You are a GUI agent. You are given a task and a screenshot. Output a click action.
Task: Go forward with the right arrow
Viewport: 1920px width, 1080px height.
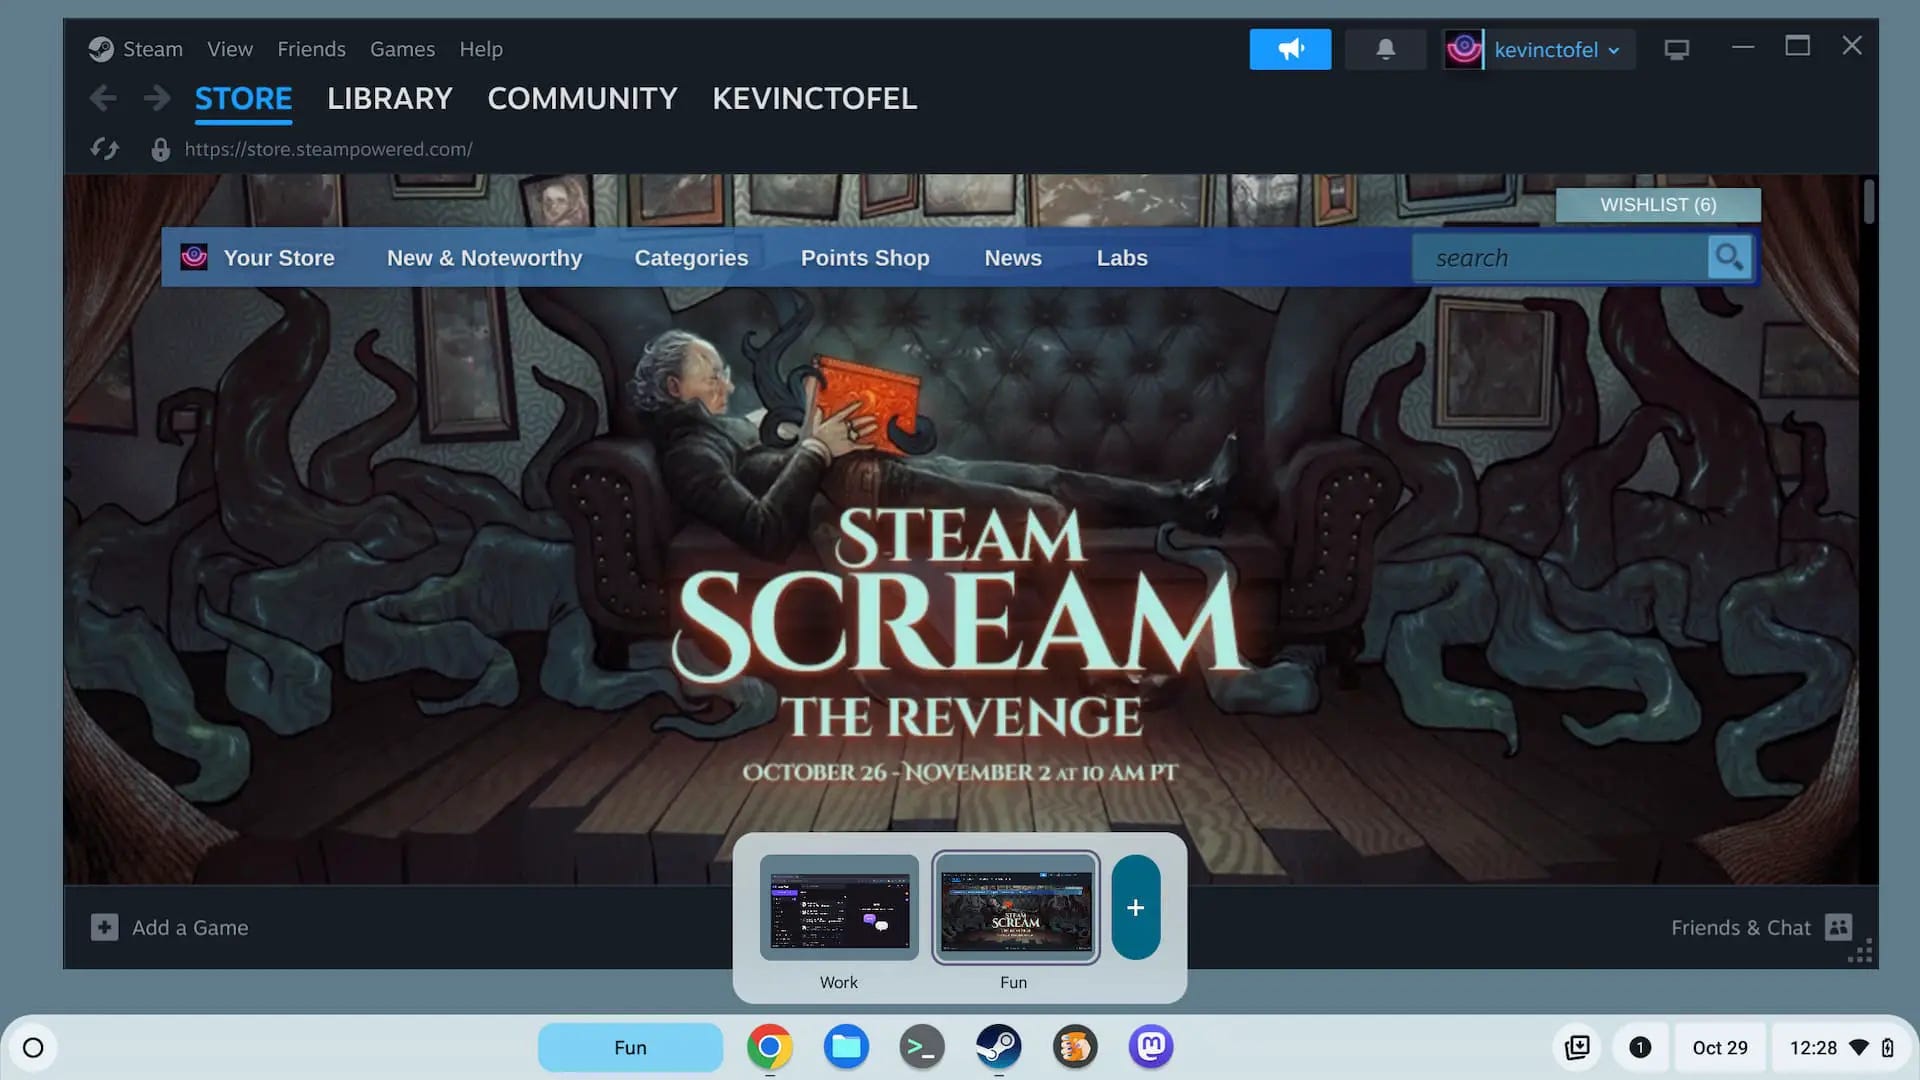[x=157, y=98]
